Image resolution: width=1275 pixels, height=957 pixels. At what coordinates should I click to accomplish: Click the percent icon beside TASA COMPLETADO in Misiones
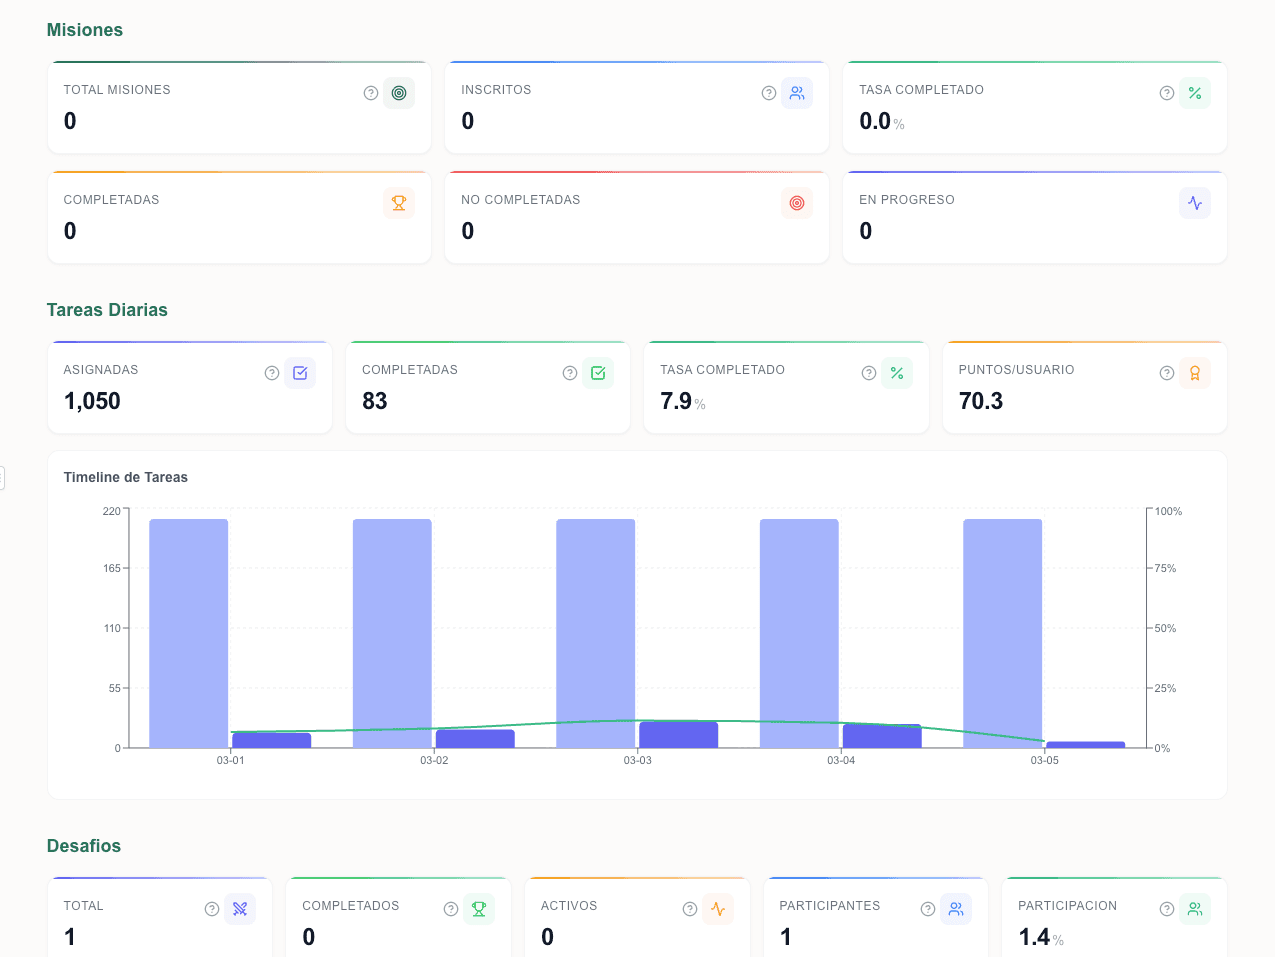1195,92
